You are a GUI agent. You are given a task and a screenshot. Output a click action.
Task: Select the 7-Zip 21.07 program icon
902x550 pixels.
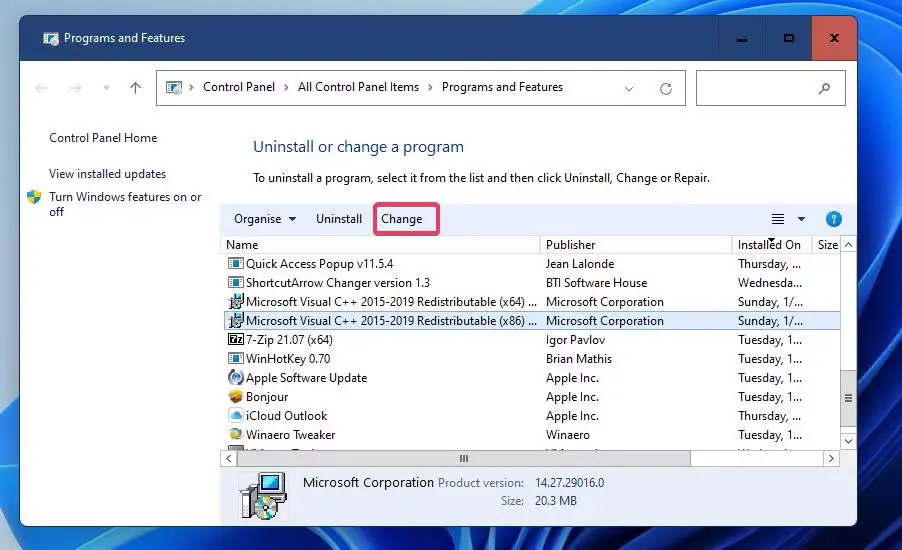(x=235, y=340)
